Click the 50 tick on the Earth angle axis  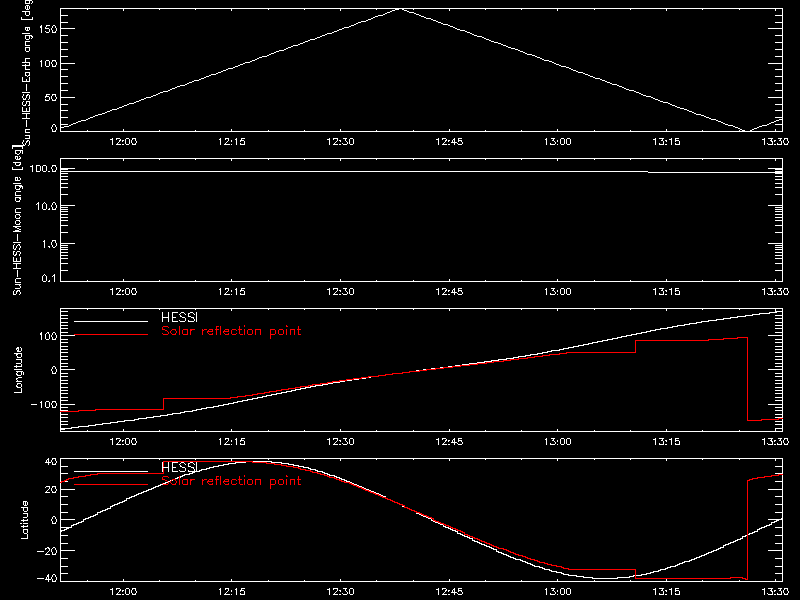[51, 97]
